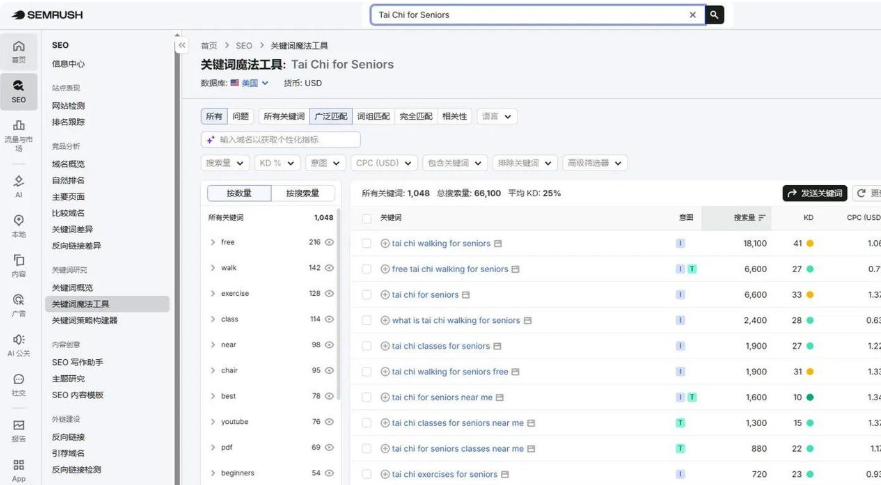Screen dimensions: 881x485
Task: Toggle eye icon for 'chair' group
Action: click(x=329, y=370)
